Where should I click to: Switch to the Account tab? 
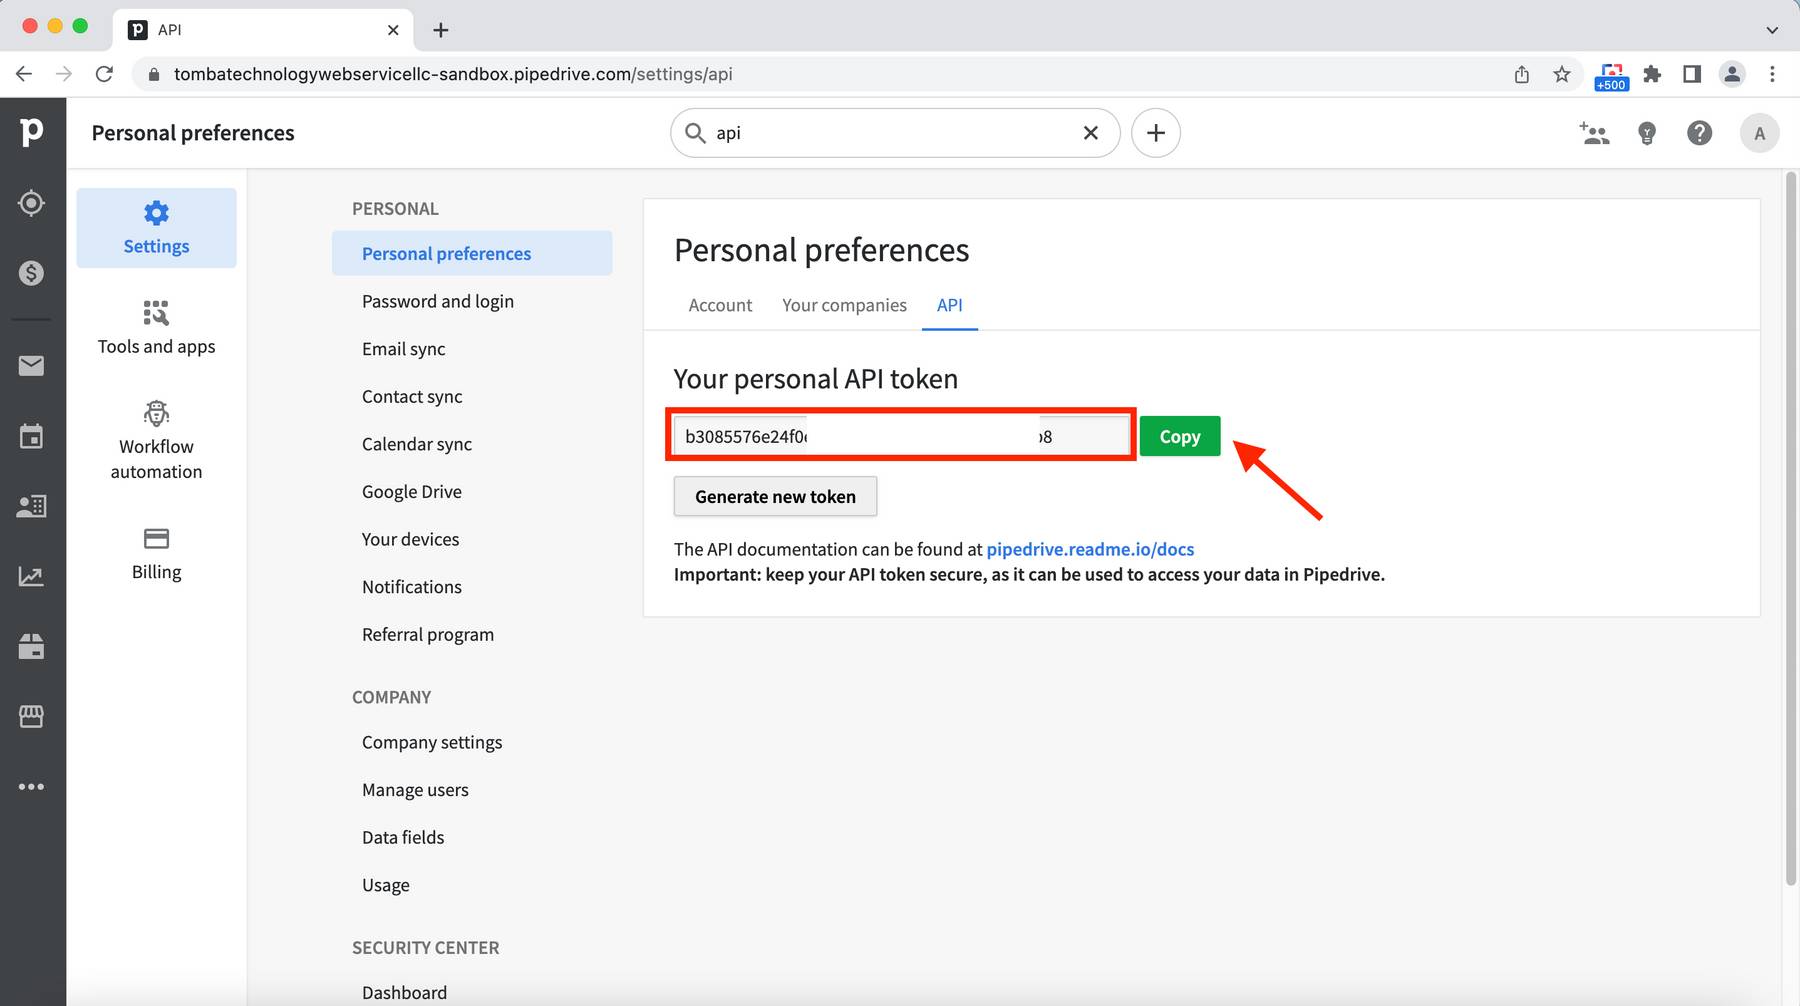tap(720, 305)
